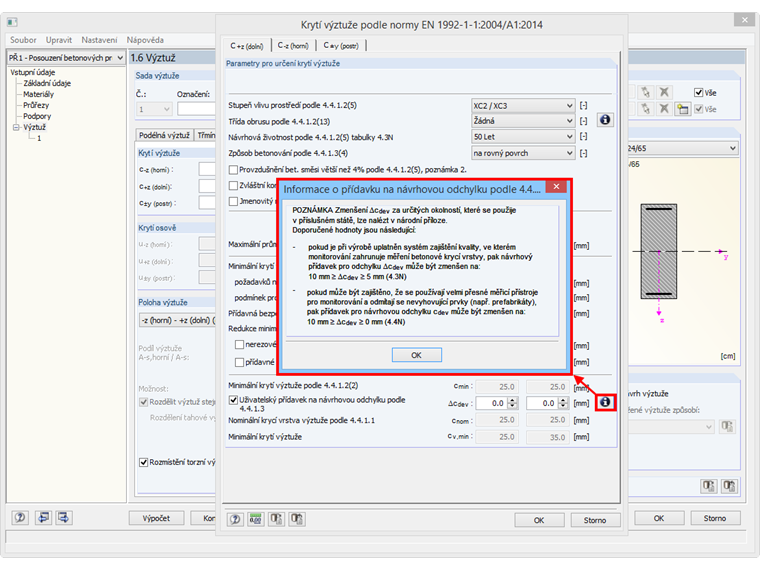Open the Soubor menu
This screenshot has width=760, height=570.
click(23, 40)
